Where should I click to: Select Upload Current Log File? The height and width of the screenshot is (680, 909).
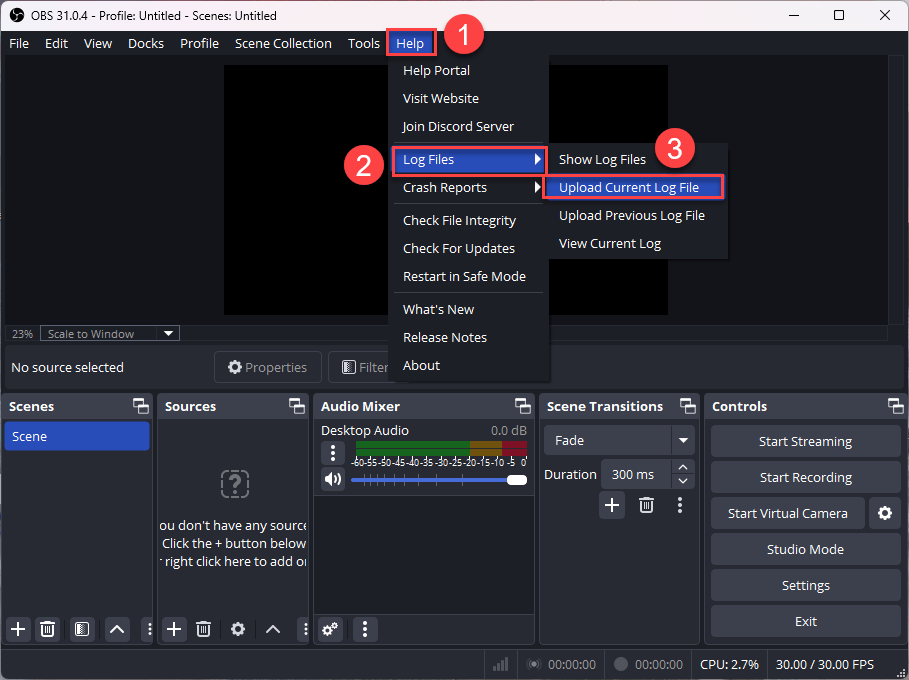pyautogui.click(x=634, y=188)
